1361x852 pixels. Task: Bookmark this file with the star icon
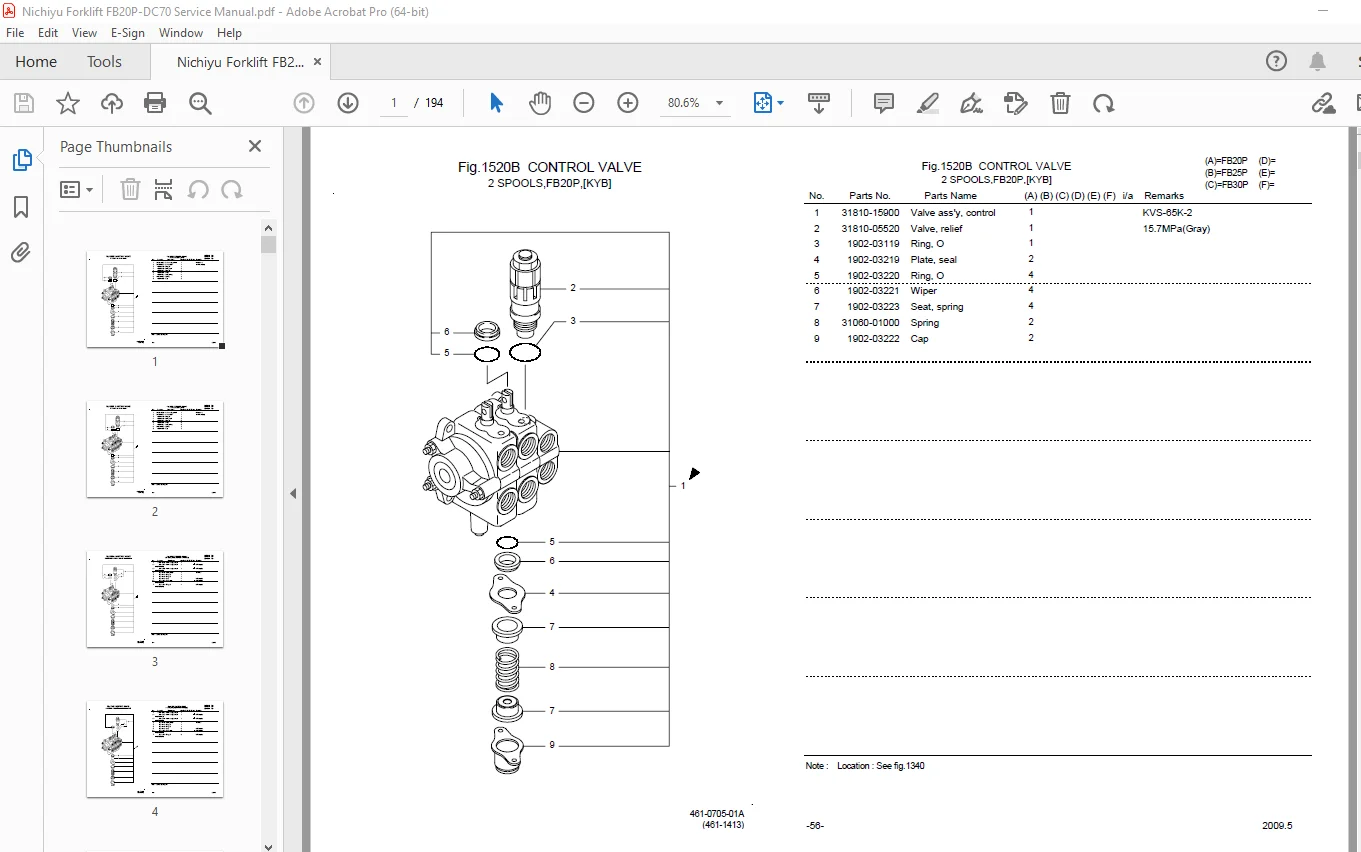coord(68,103)
